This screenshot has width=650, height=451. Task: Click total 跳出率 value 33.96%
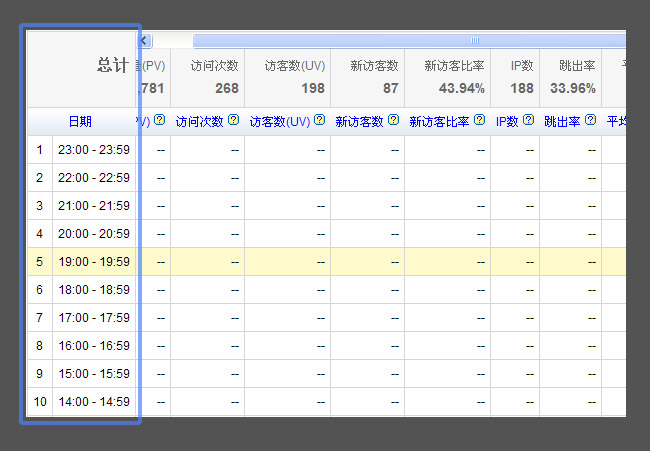click(x=573, y=88)
